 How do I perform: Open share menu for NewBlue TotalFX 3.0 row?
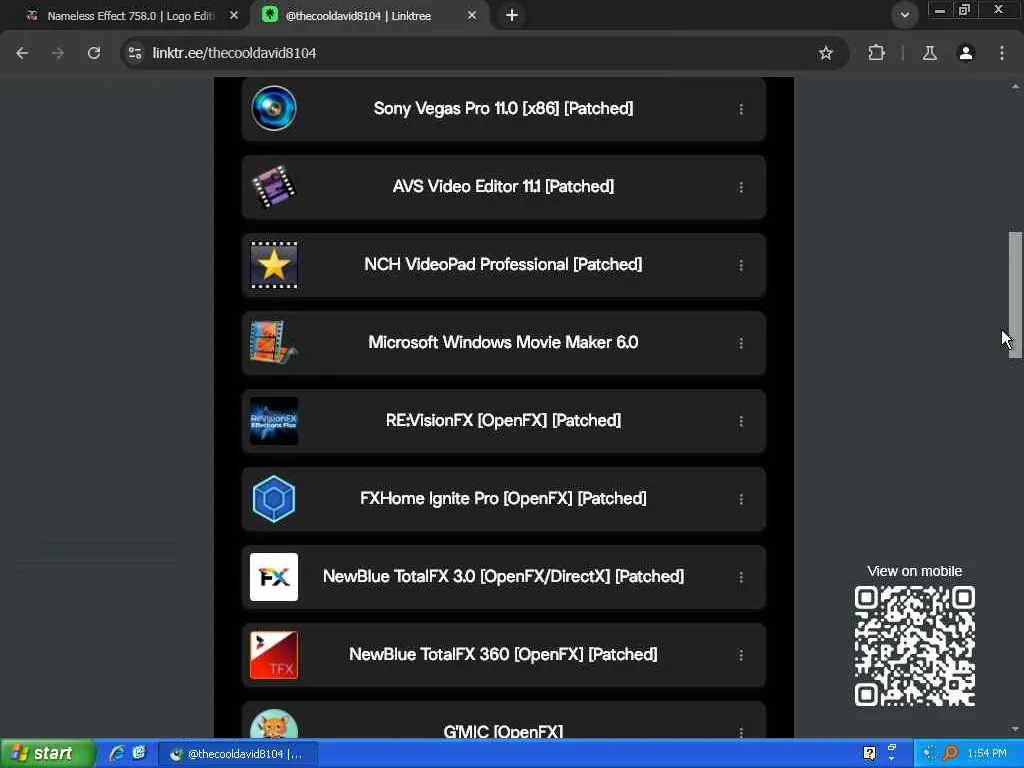(741, 577)
